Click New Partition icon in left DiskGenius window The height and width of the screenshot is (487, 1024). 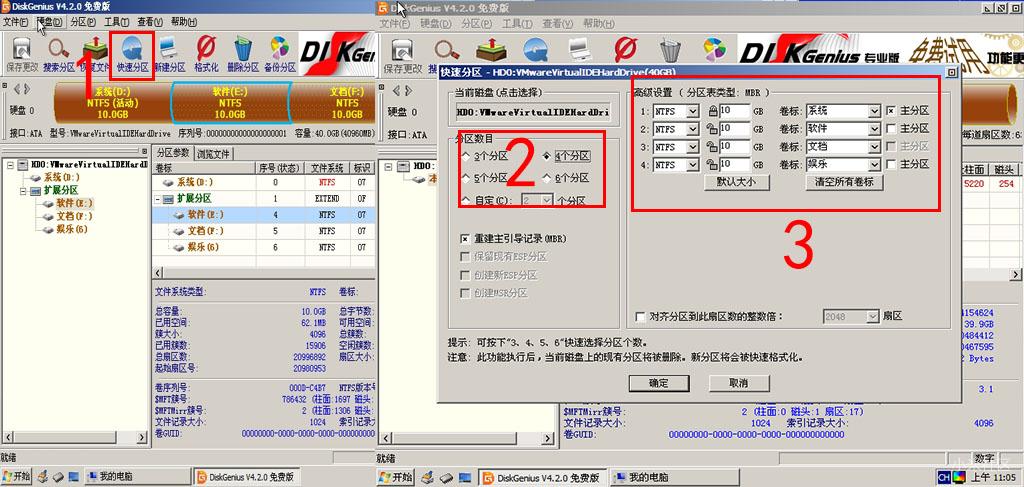coord(170,55)
